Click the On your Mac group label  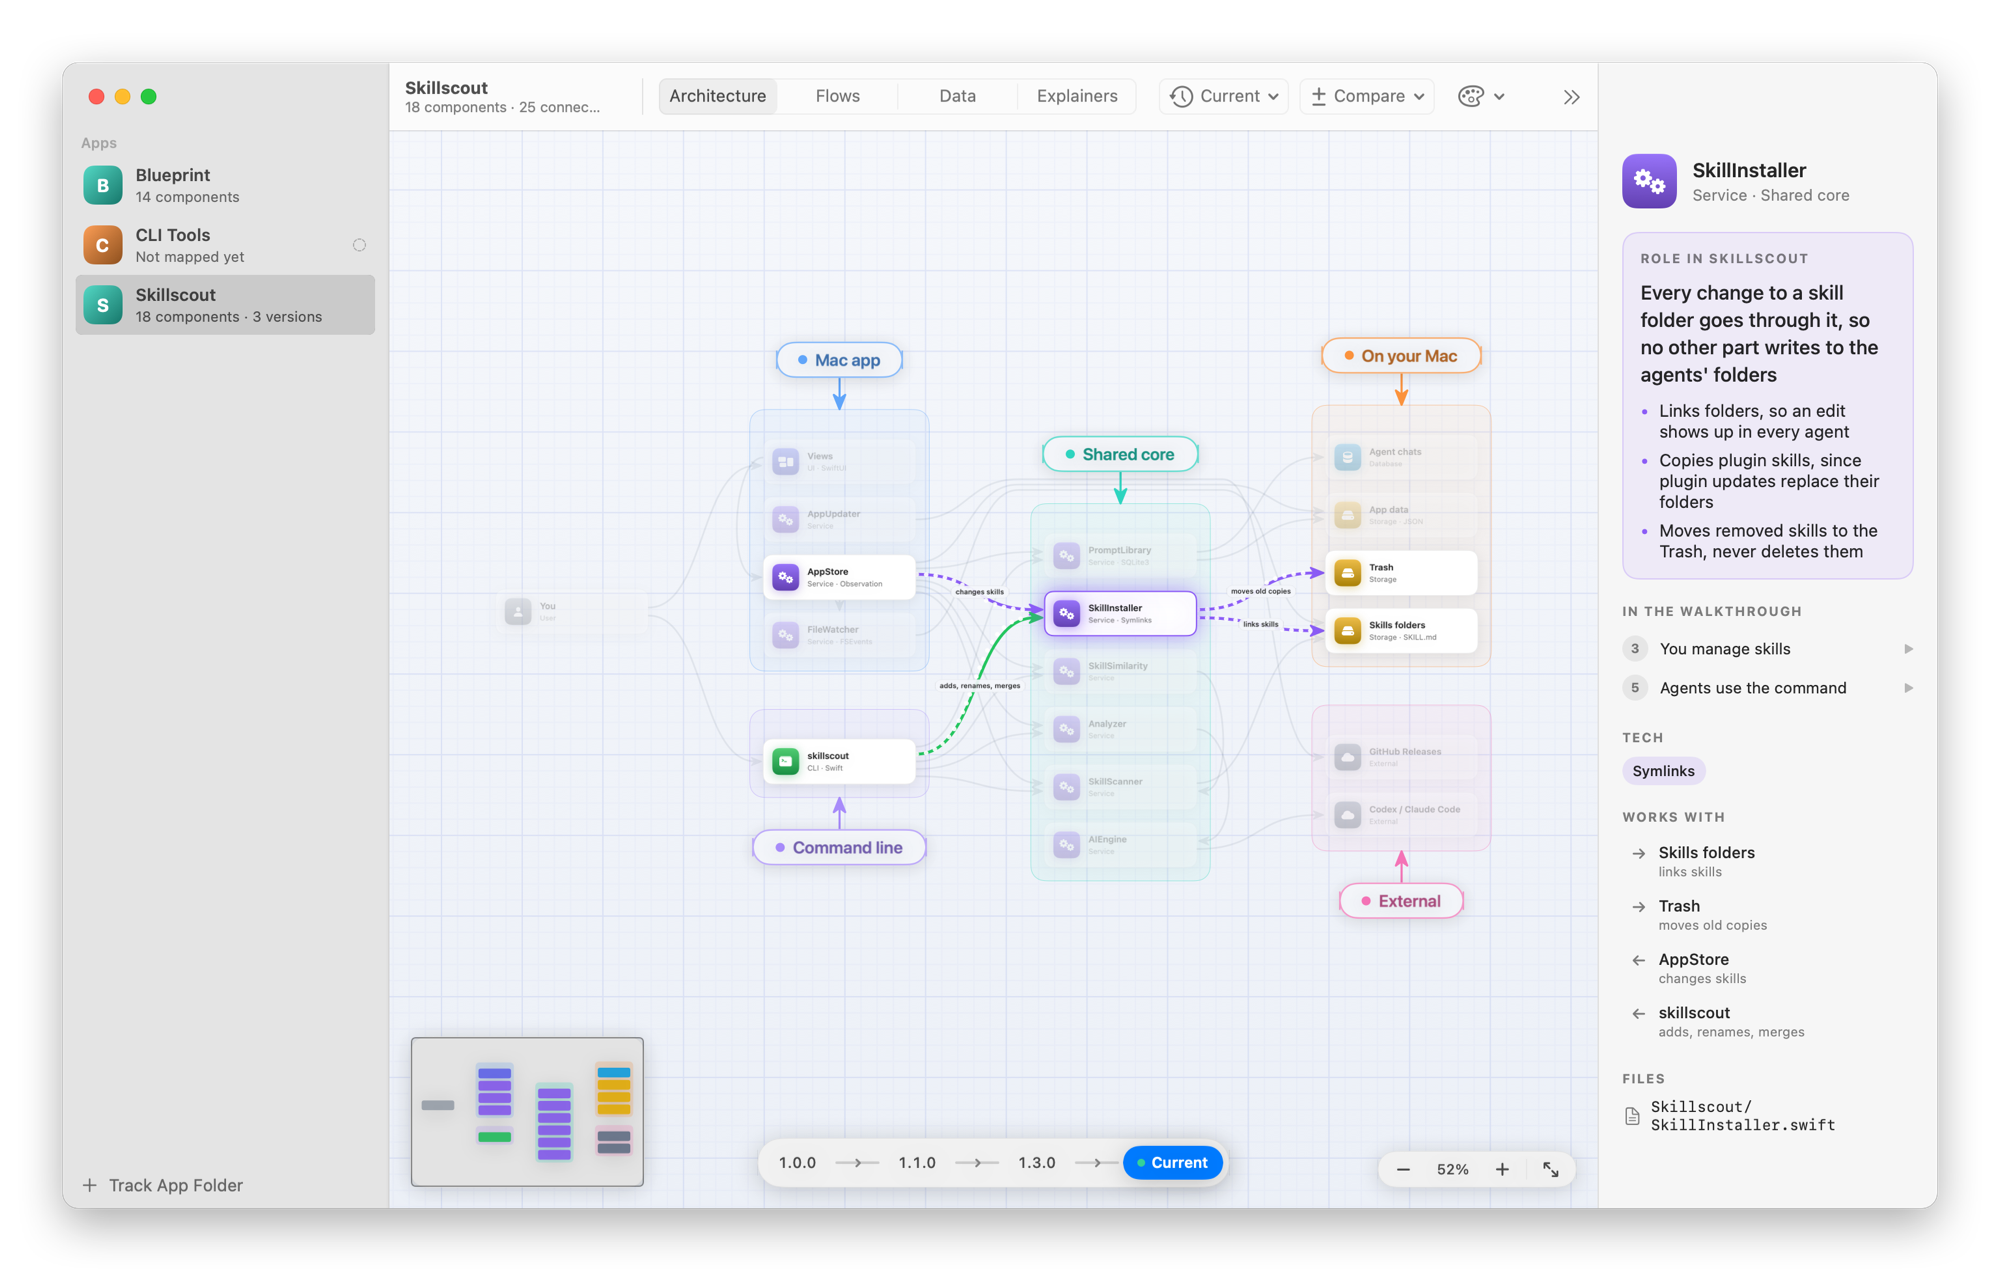(x=1401, y=356)
